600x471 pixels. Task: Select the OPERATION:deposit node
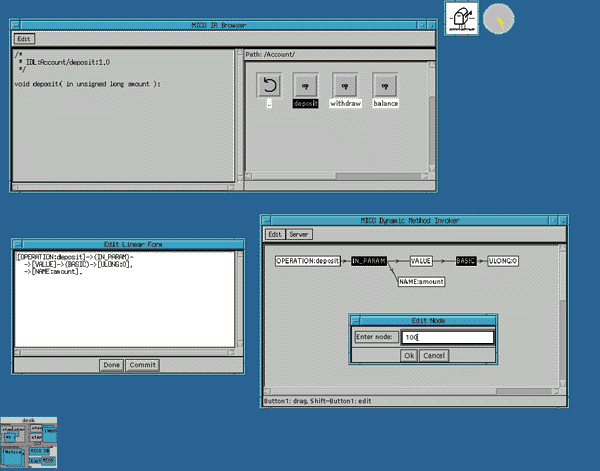(x=308, y=260)
